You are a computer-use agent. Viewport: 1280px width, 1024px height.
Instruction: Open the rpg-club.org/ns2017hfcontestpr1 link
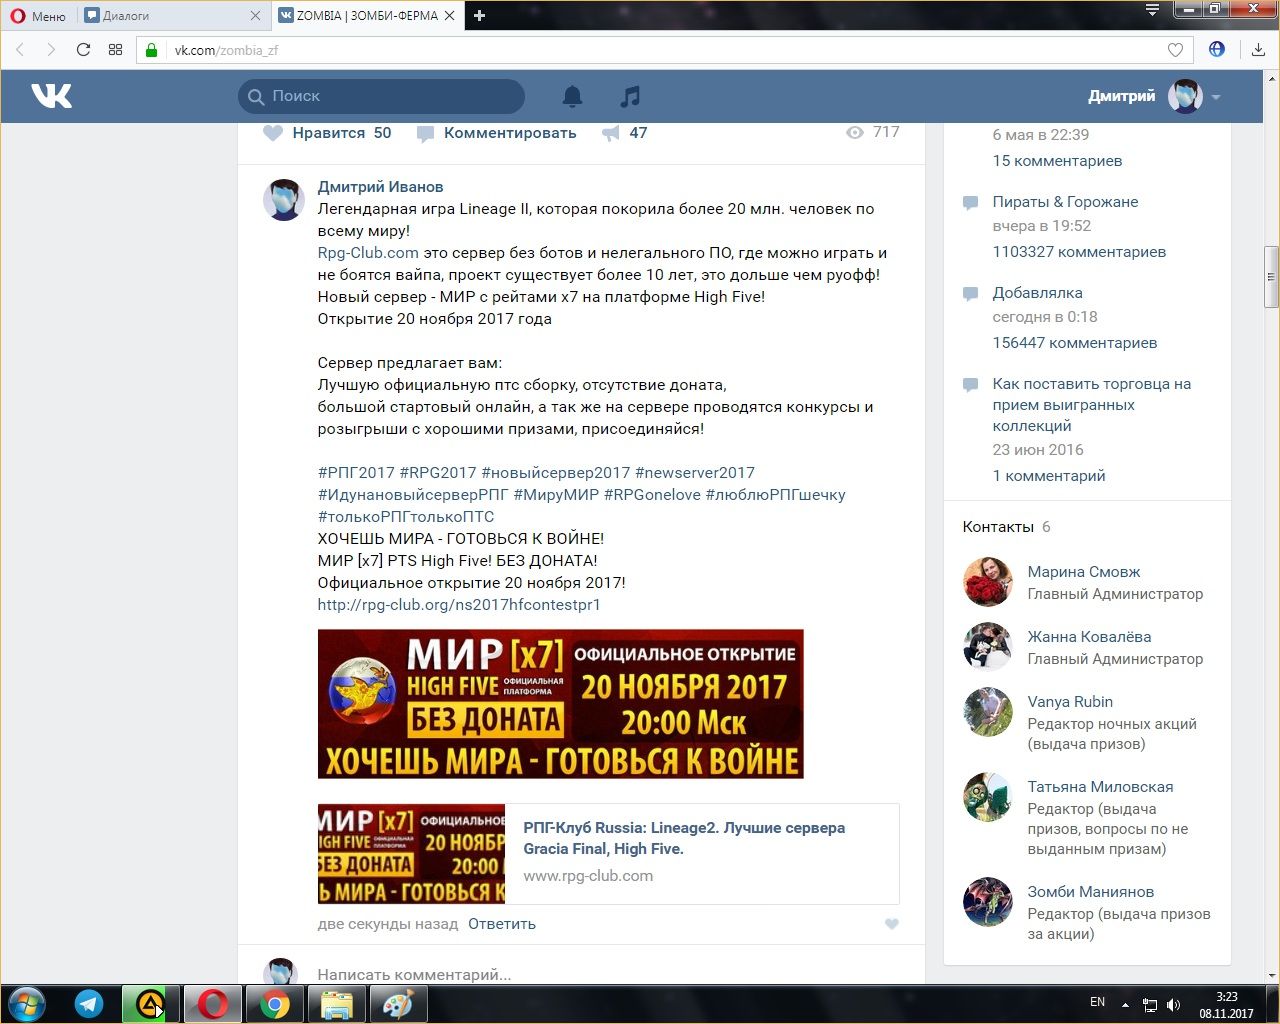pos(459,605)
